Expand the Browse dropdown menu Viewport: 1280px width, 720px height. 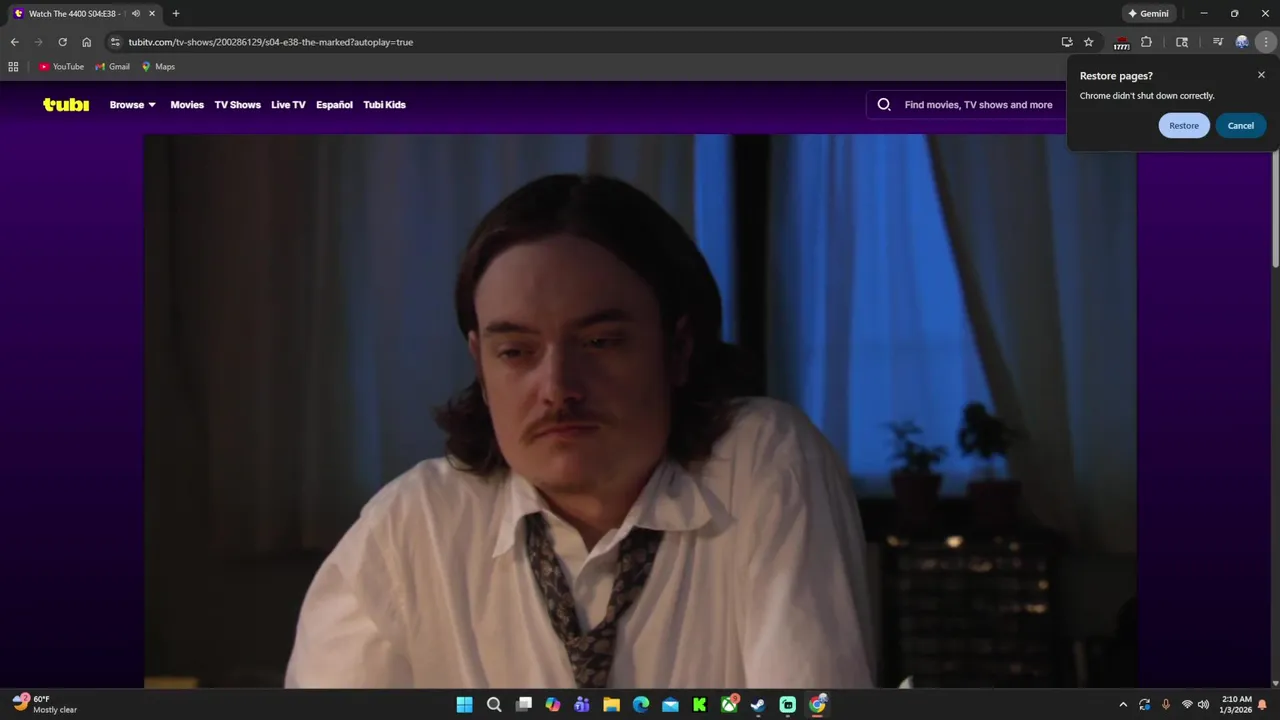(x=133, y=105)
